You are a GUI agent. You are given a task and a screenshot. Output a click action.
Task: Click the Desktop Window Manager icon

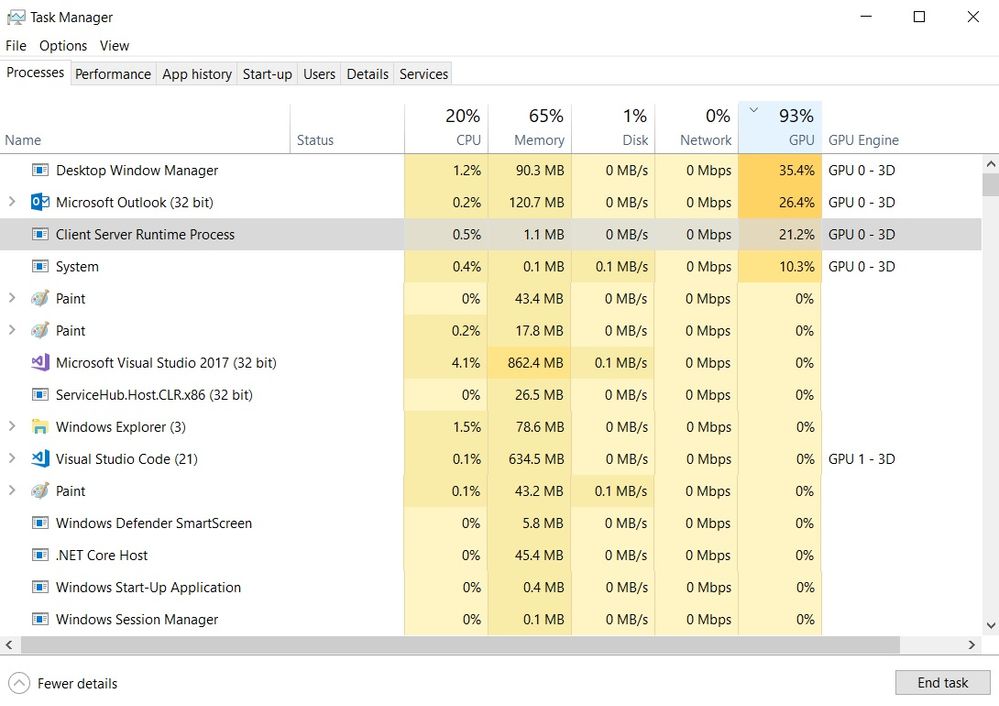click(40, 170)
